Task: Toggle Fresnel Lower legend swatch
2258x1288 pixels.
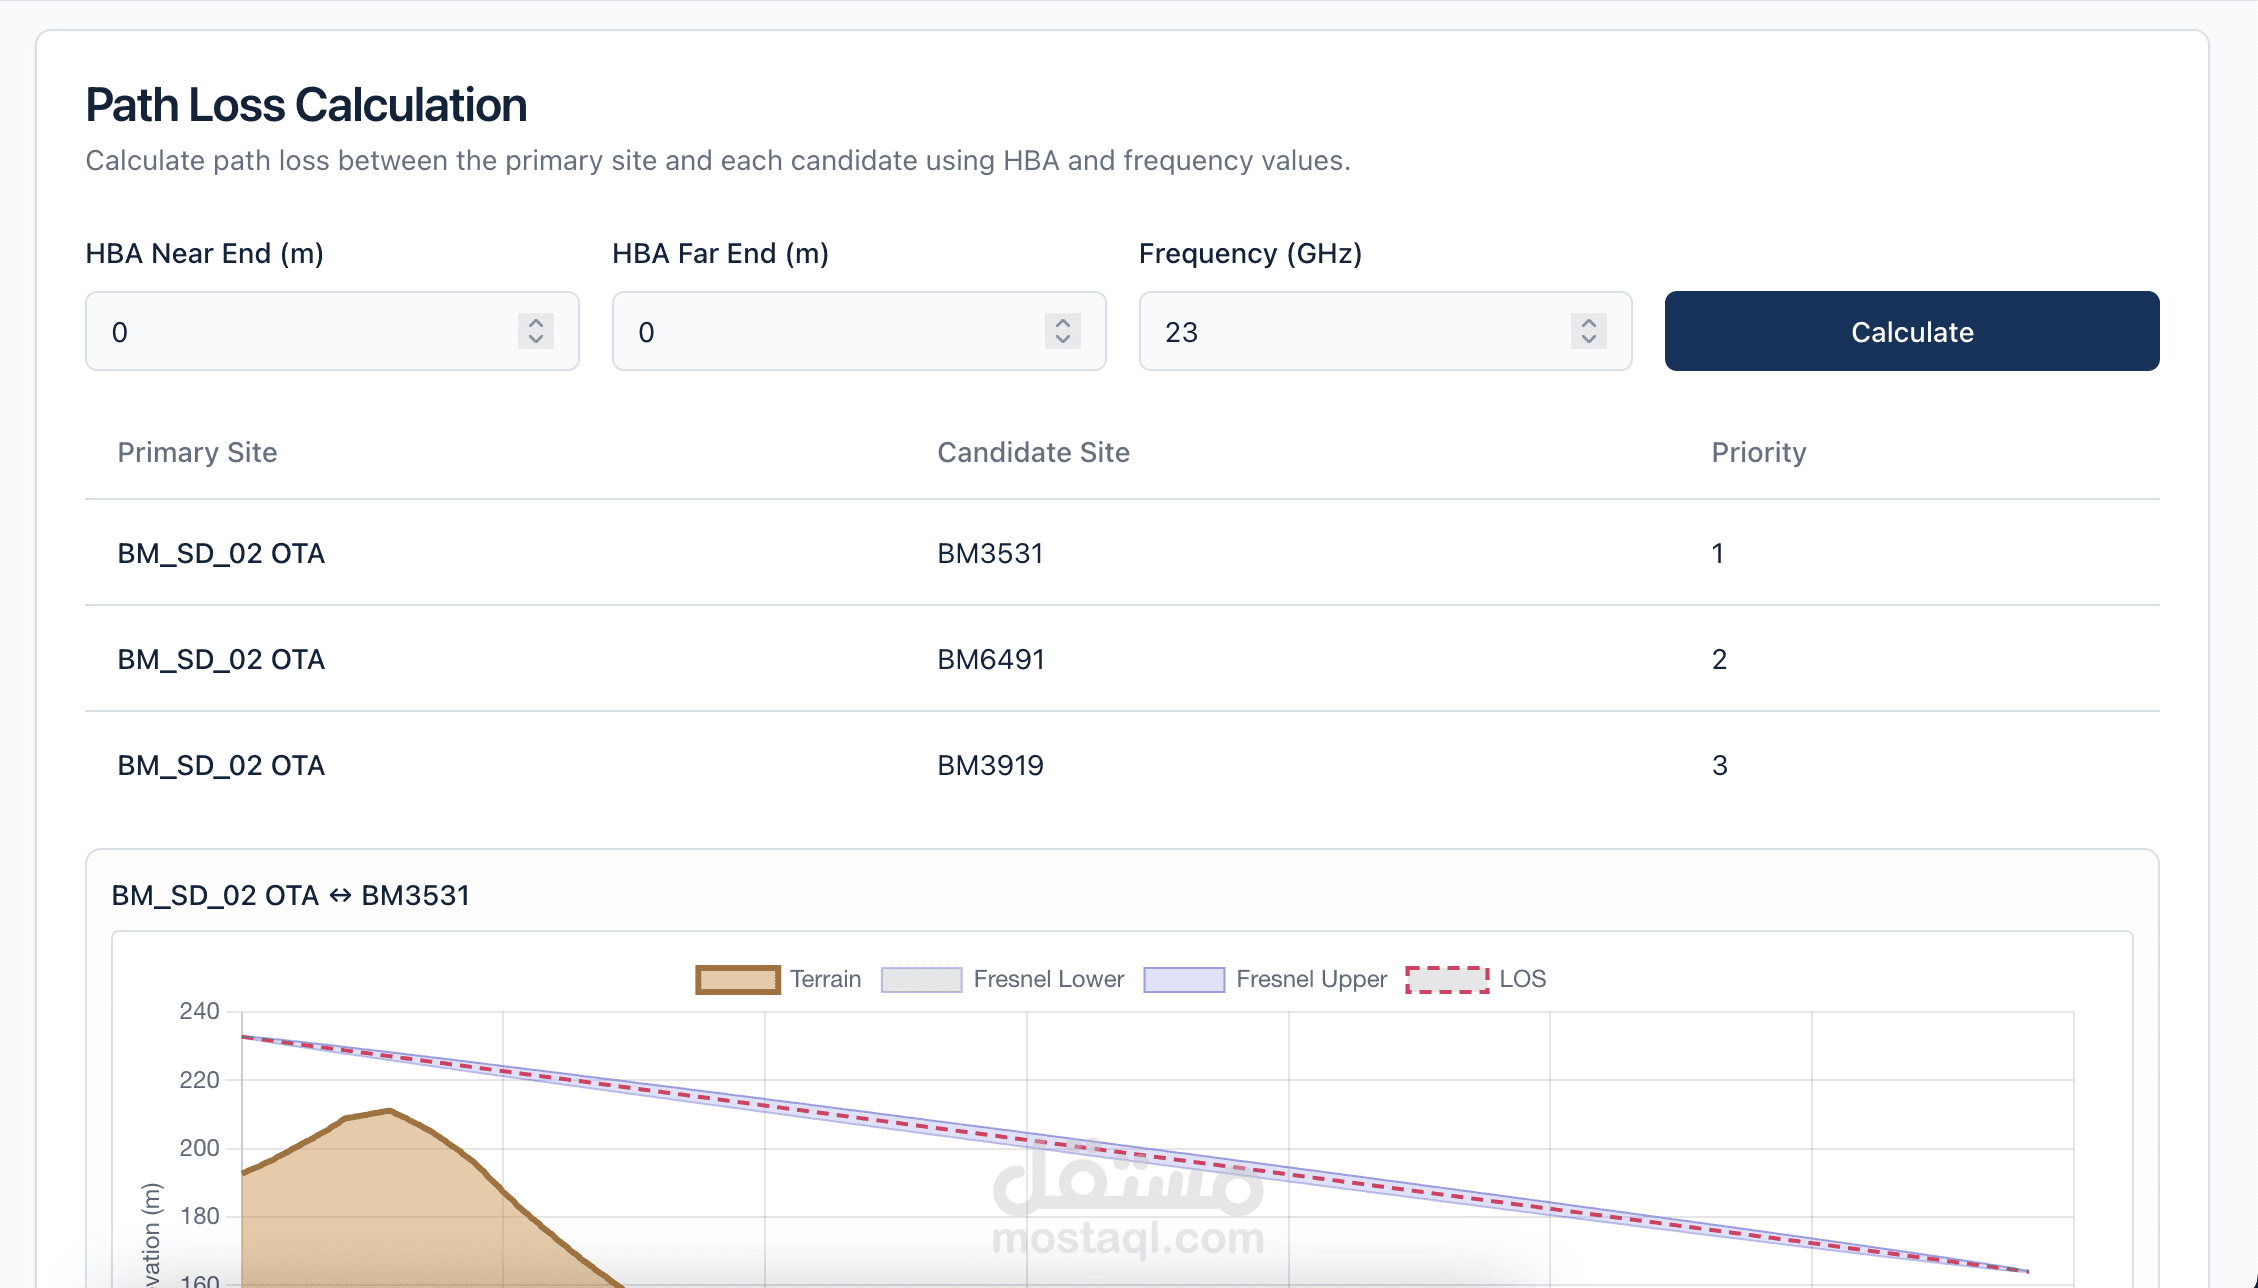Action: tap(921, 979)
